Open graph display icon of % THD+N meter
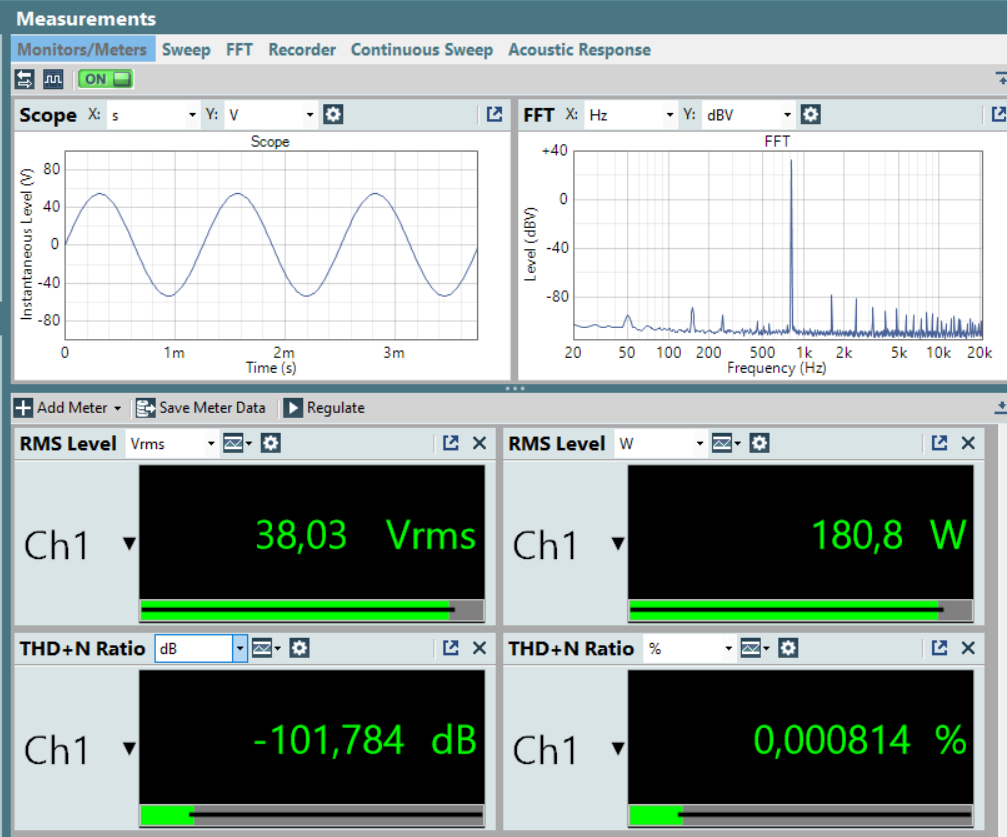Image resolution: width=1007 pixels, height=837 pixels. click(x=751, y=649)
